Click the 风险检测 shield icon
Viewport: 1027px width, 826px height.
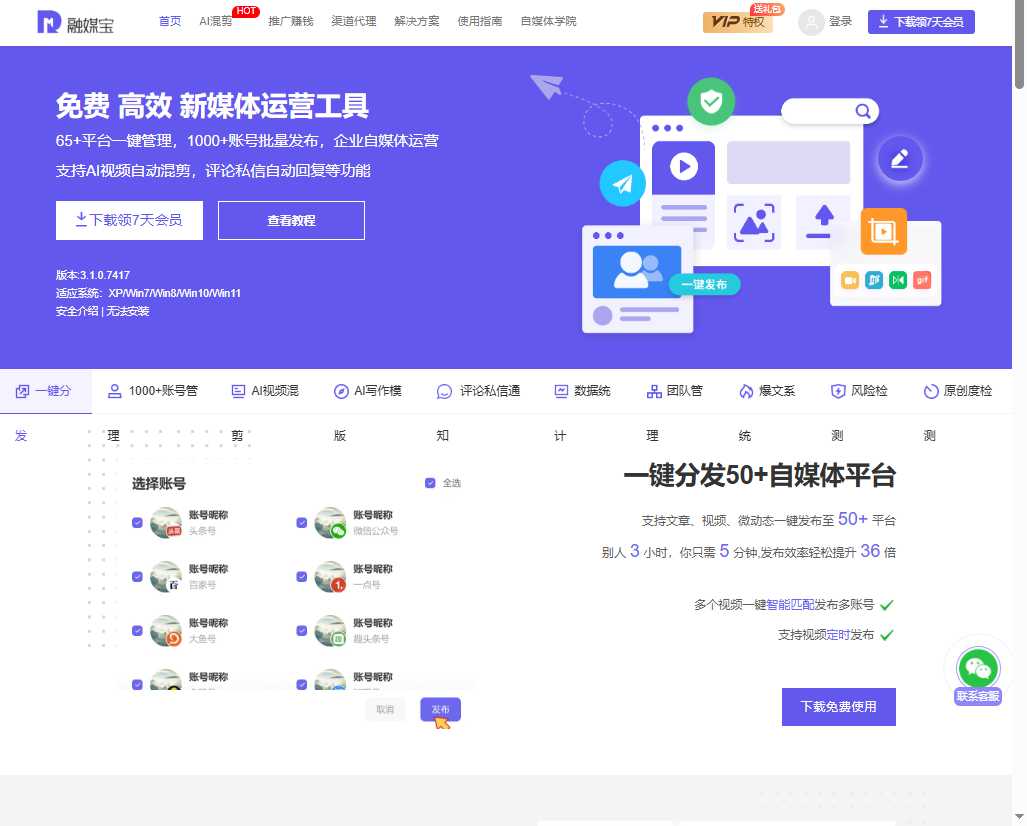point(836,391)
